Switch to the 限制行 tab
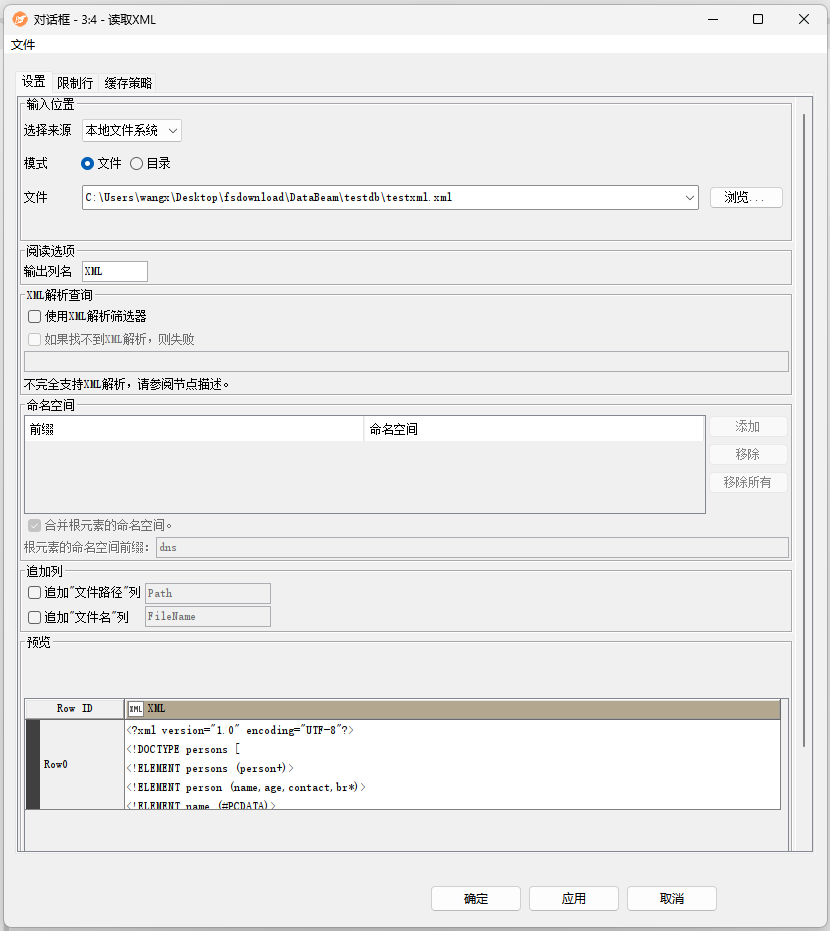The image size is (830, 931). pyautogui.click(x=75, y=83)
